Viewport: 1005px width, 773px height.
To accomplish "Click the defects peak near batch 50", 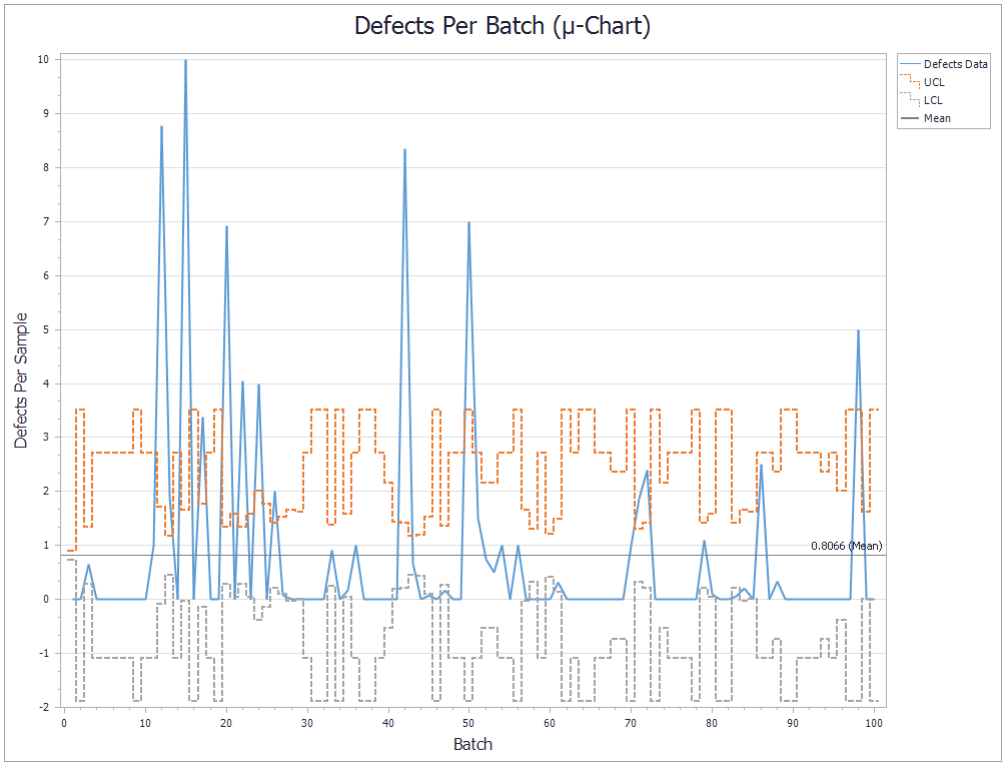I will pos(469,222).
